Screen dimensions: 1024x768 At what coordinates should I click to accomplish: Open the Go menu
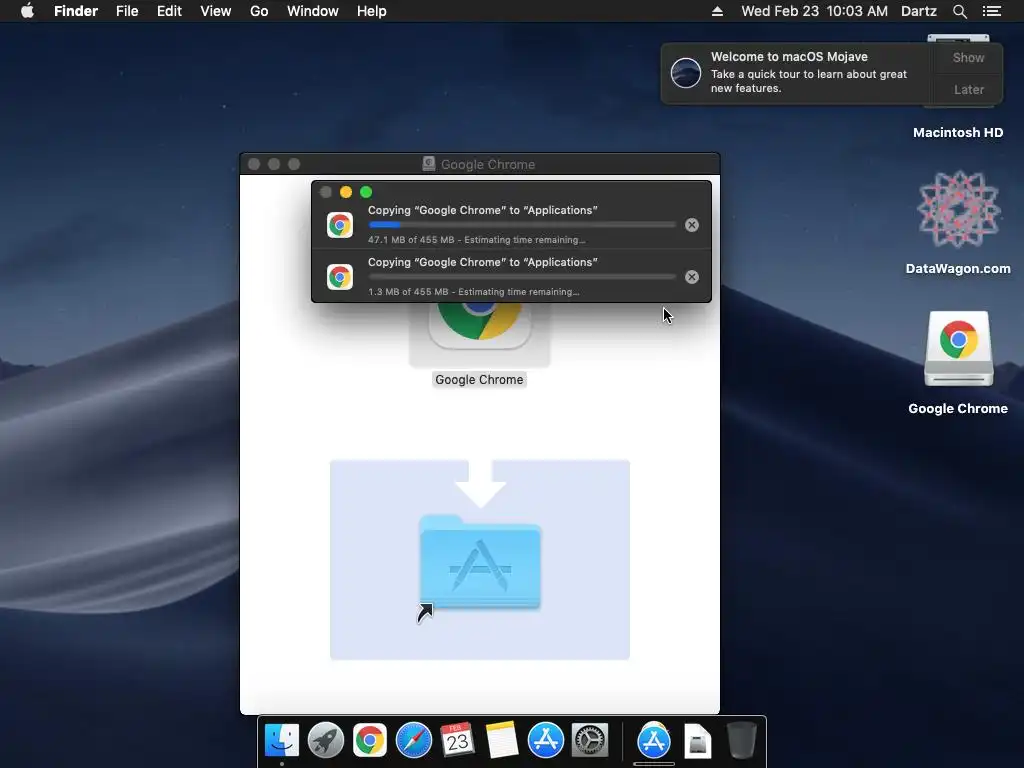pos(259,11)
